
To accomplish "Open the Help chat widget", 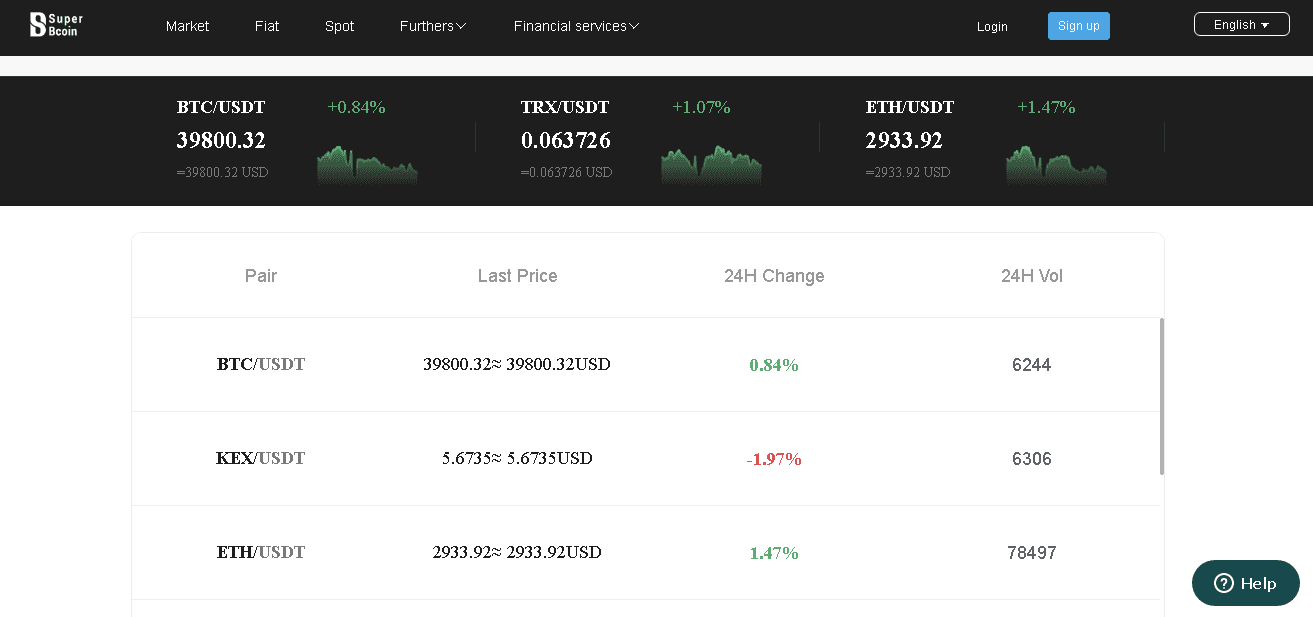I will [1245, 583].
